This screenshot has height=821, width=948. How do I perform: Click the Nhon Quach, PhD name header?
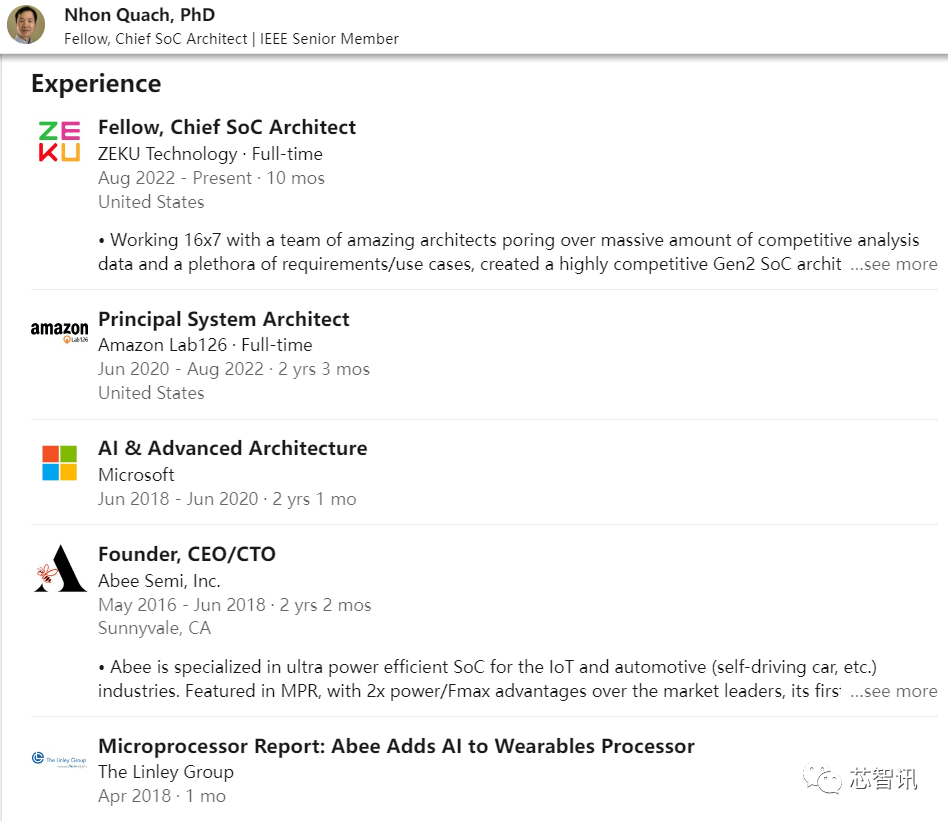pyautogui.click(x=140, y=15)
